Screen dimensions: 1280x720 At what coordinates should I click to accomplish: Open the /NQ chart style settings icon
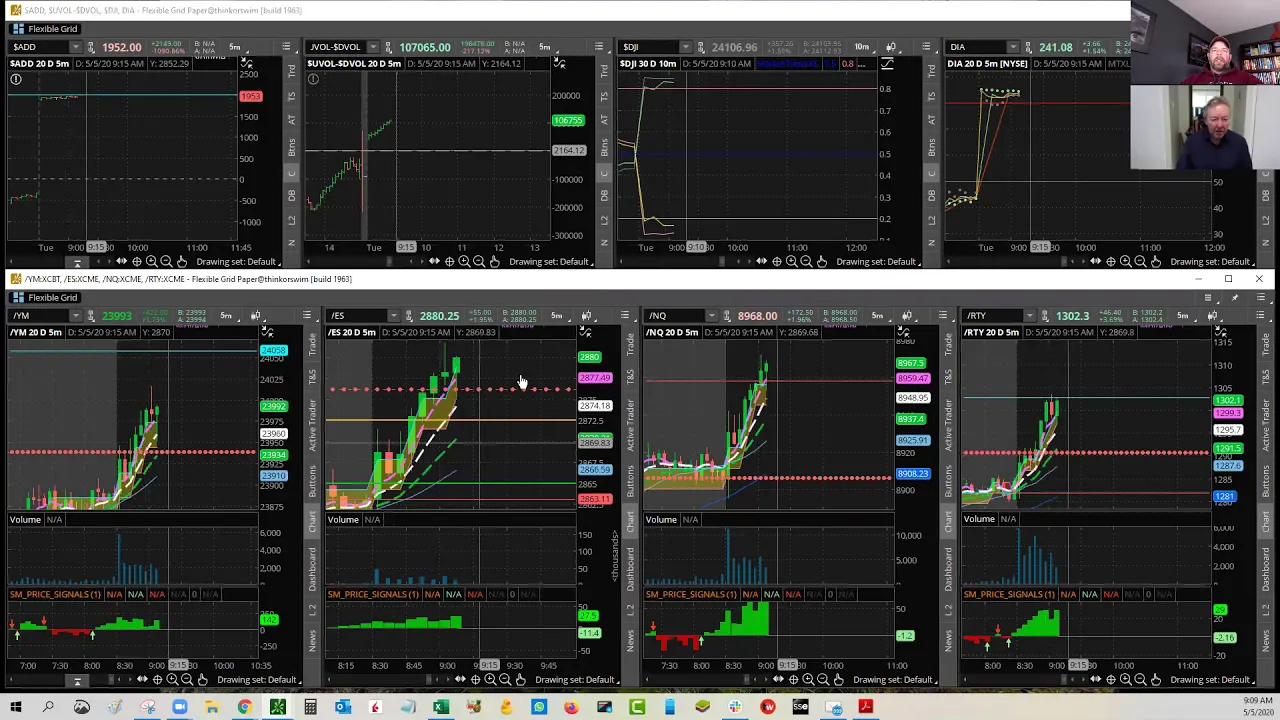click(906, 316)
